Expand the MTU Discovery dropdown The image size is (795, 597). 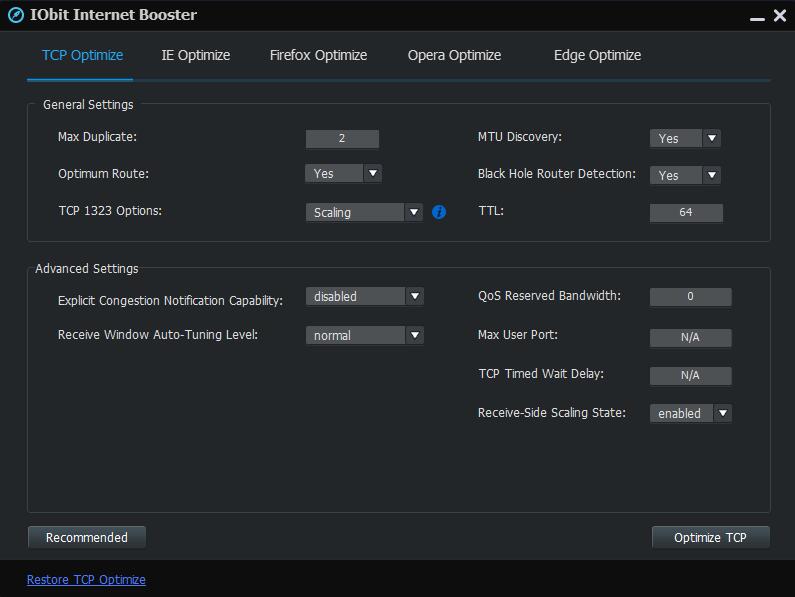click(711, 138)
